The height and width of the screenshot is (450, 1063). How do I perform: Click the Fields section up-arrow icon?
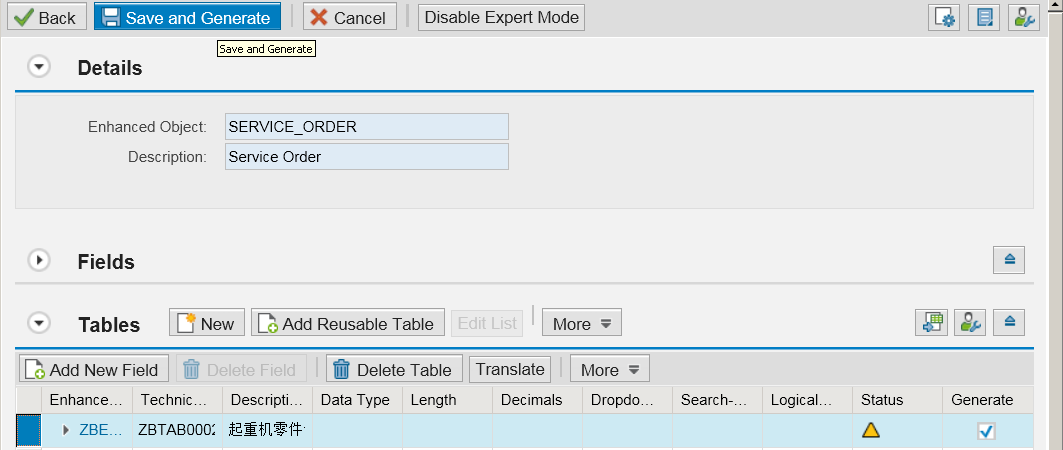1009,260
